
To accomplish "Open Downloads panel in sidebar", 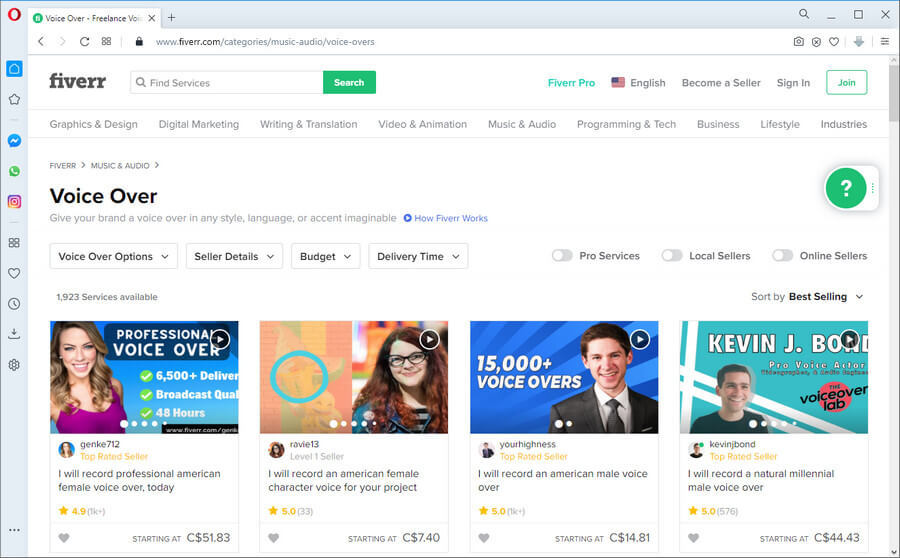I will 14,334.
